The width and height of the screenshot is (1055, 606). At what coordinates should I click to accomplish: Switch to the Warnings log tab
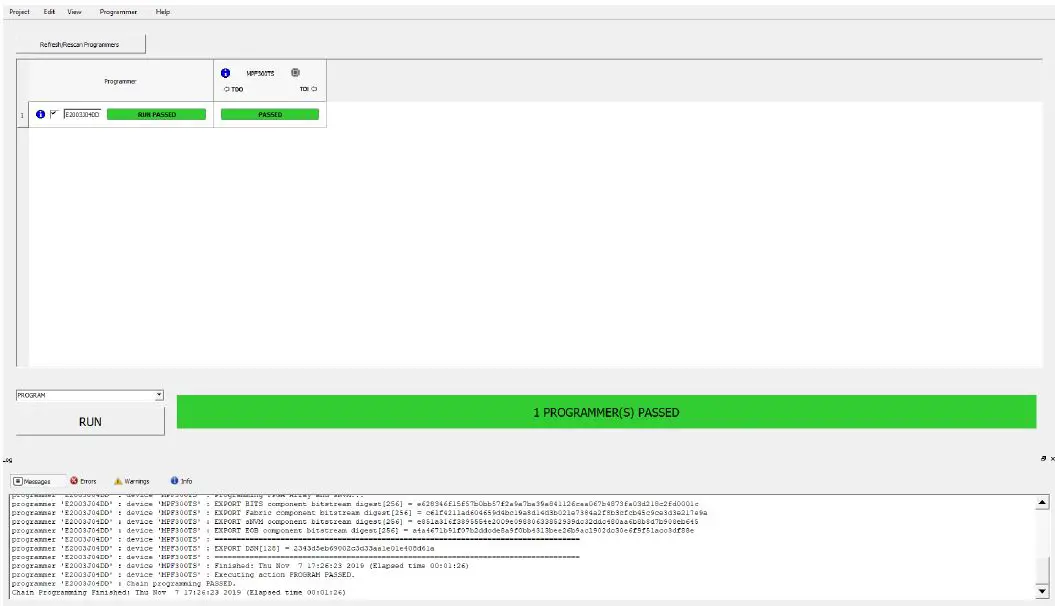tap(131, 481)
